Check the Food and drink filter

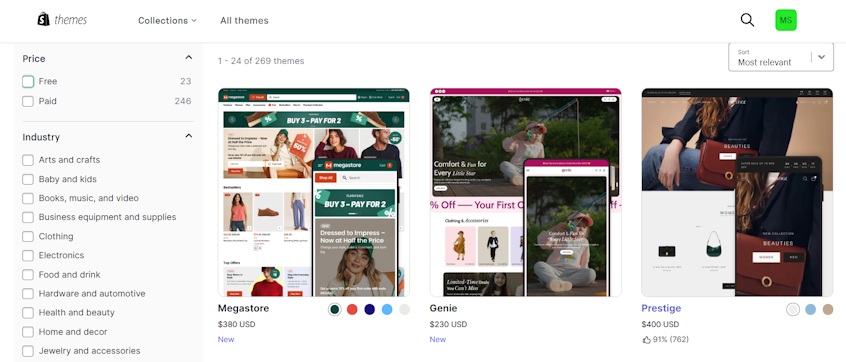click(28, 275)
